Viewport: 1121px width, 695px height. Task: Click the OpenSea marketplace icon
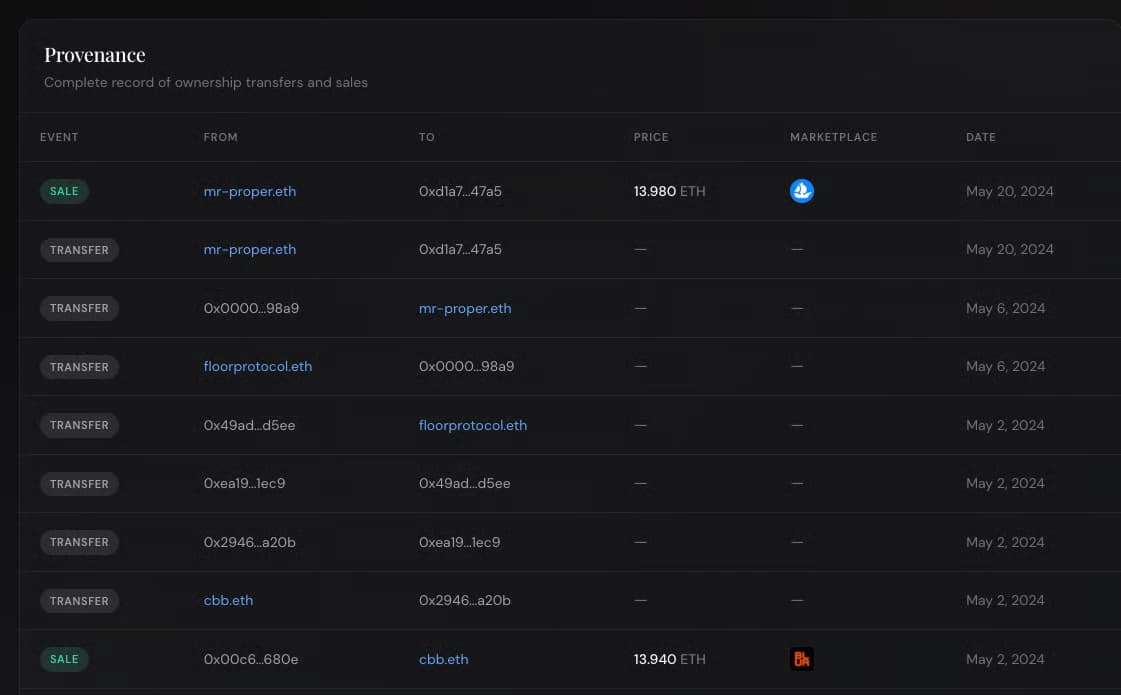801,191
